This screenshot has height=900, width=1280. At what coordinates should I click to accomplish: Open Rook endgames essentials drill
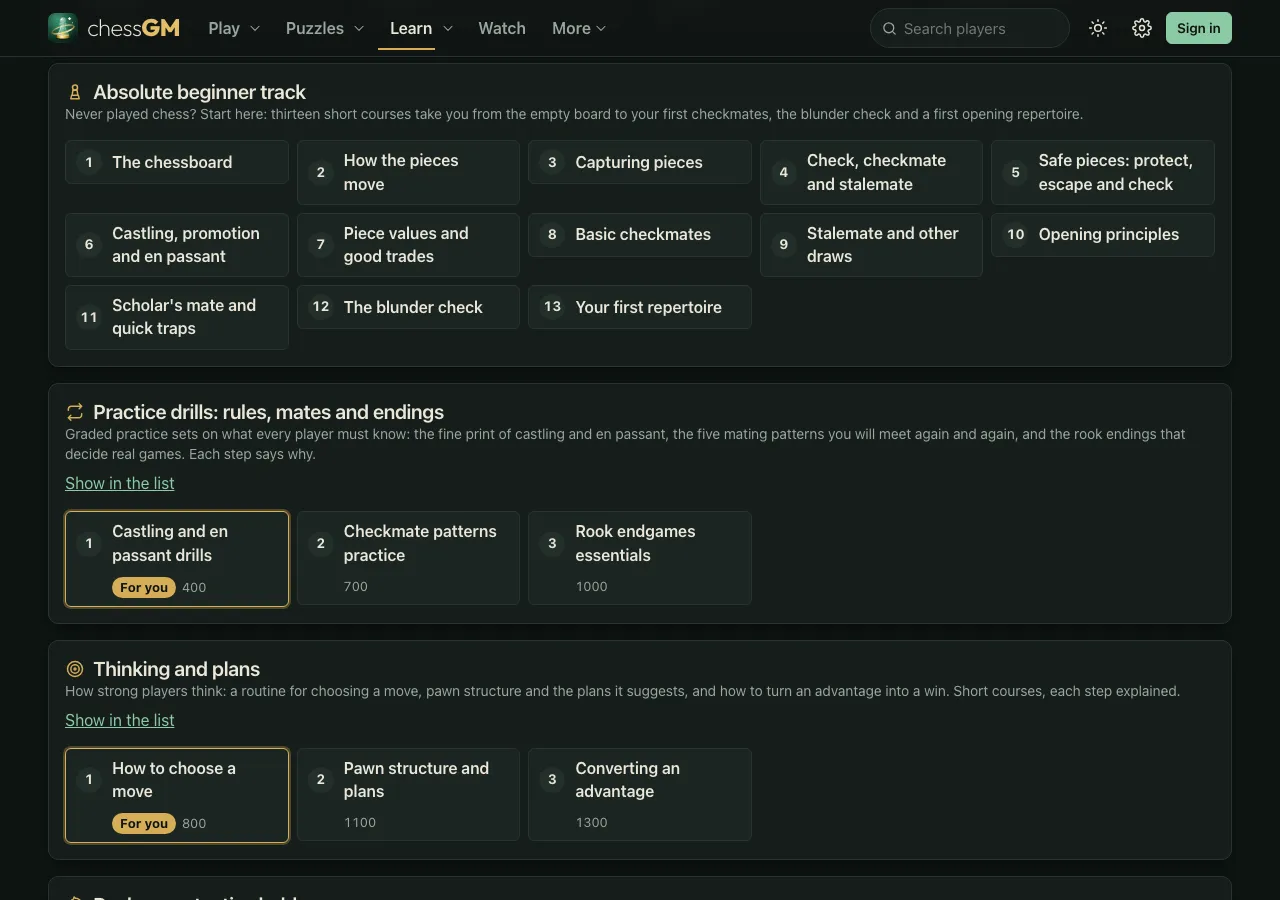click(x=640, y=558)
